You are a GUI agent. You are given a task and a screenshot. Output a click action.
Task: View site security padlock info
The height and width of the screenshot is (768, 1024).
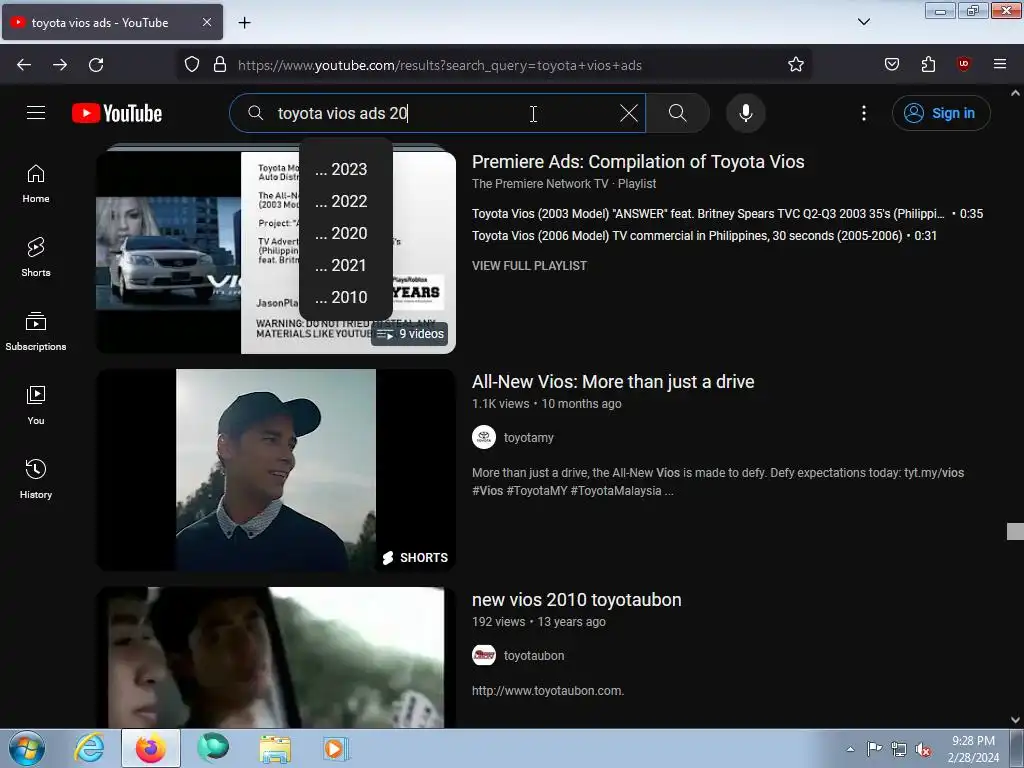pos(220,65)
